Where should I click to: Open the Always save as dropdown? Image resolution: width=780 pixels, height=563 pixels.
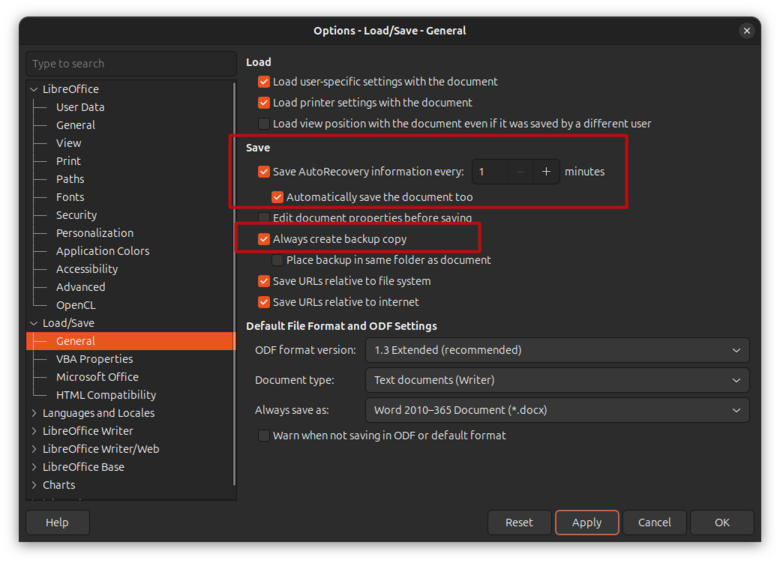coord(557,410)
